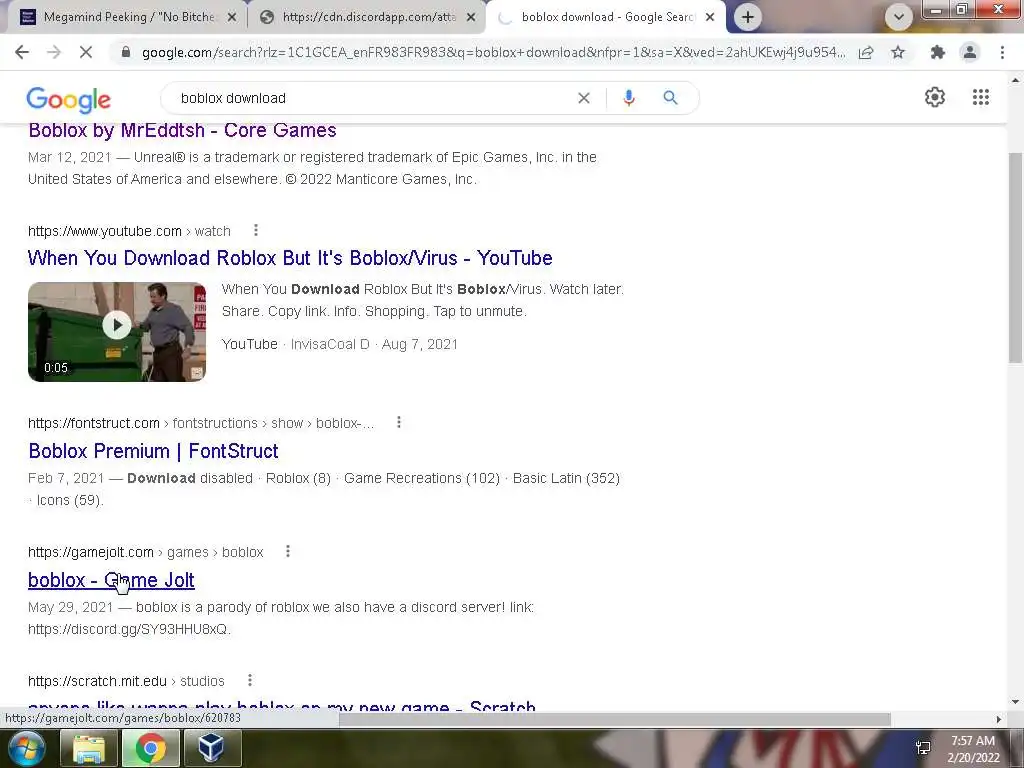Click the Chrome taskbar icon
This screenshot has width=1024, height=768.
[x=150, y=748]
